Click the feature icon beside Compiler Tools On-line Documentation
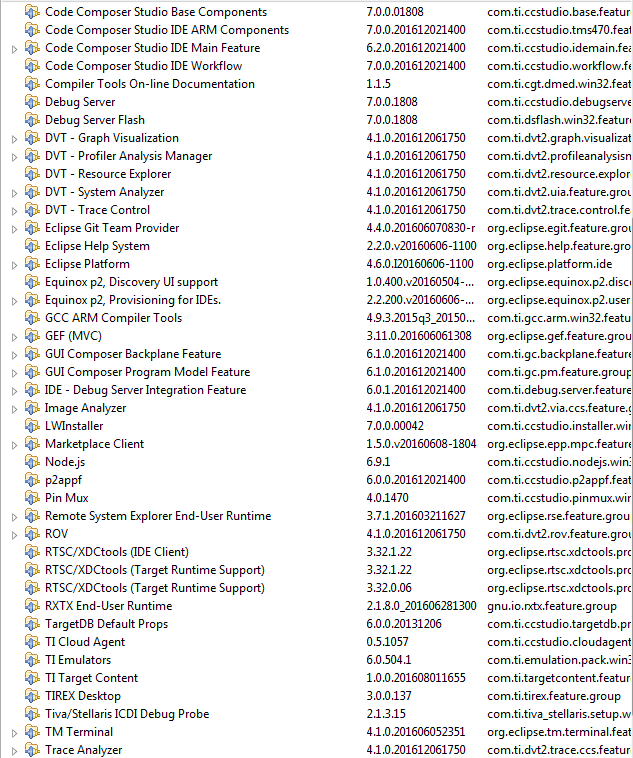The height and width of the screenshot is (758, 633). pyautogui.click(x=32, y=84)
